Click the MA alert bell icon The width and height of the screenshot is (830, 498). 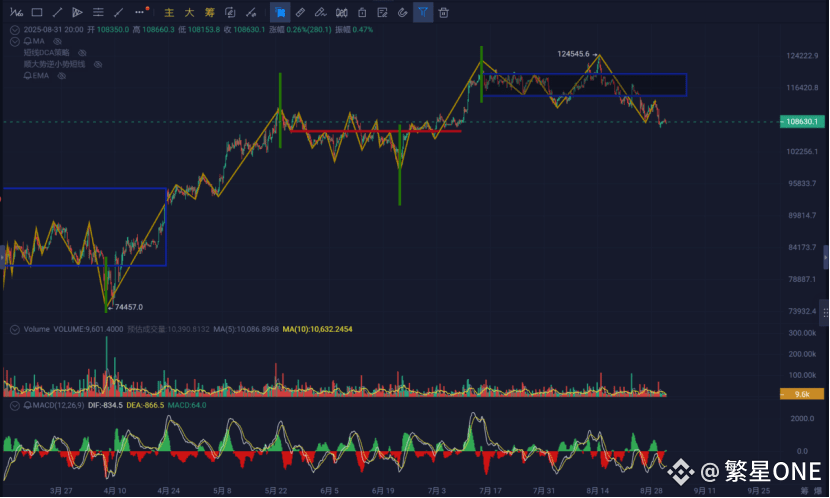(x=28, y=41)
